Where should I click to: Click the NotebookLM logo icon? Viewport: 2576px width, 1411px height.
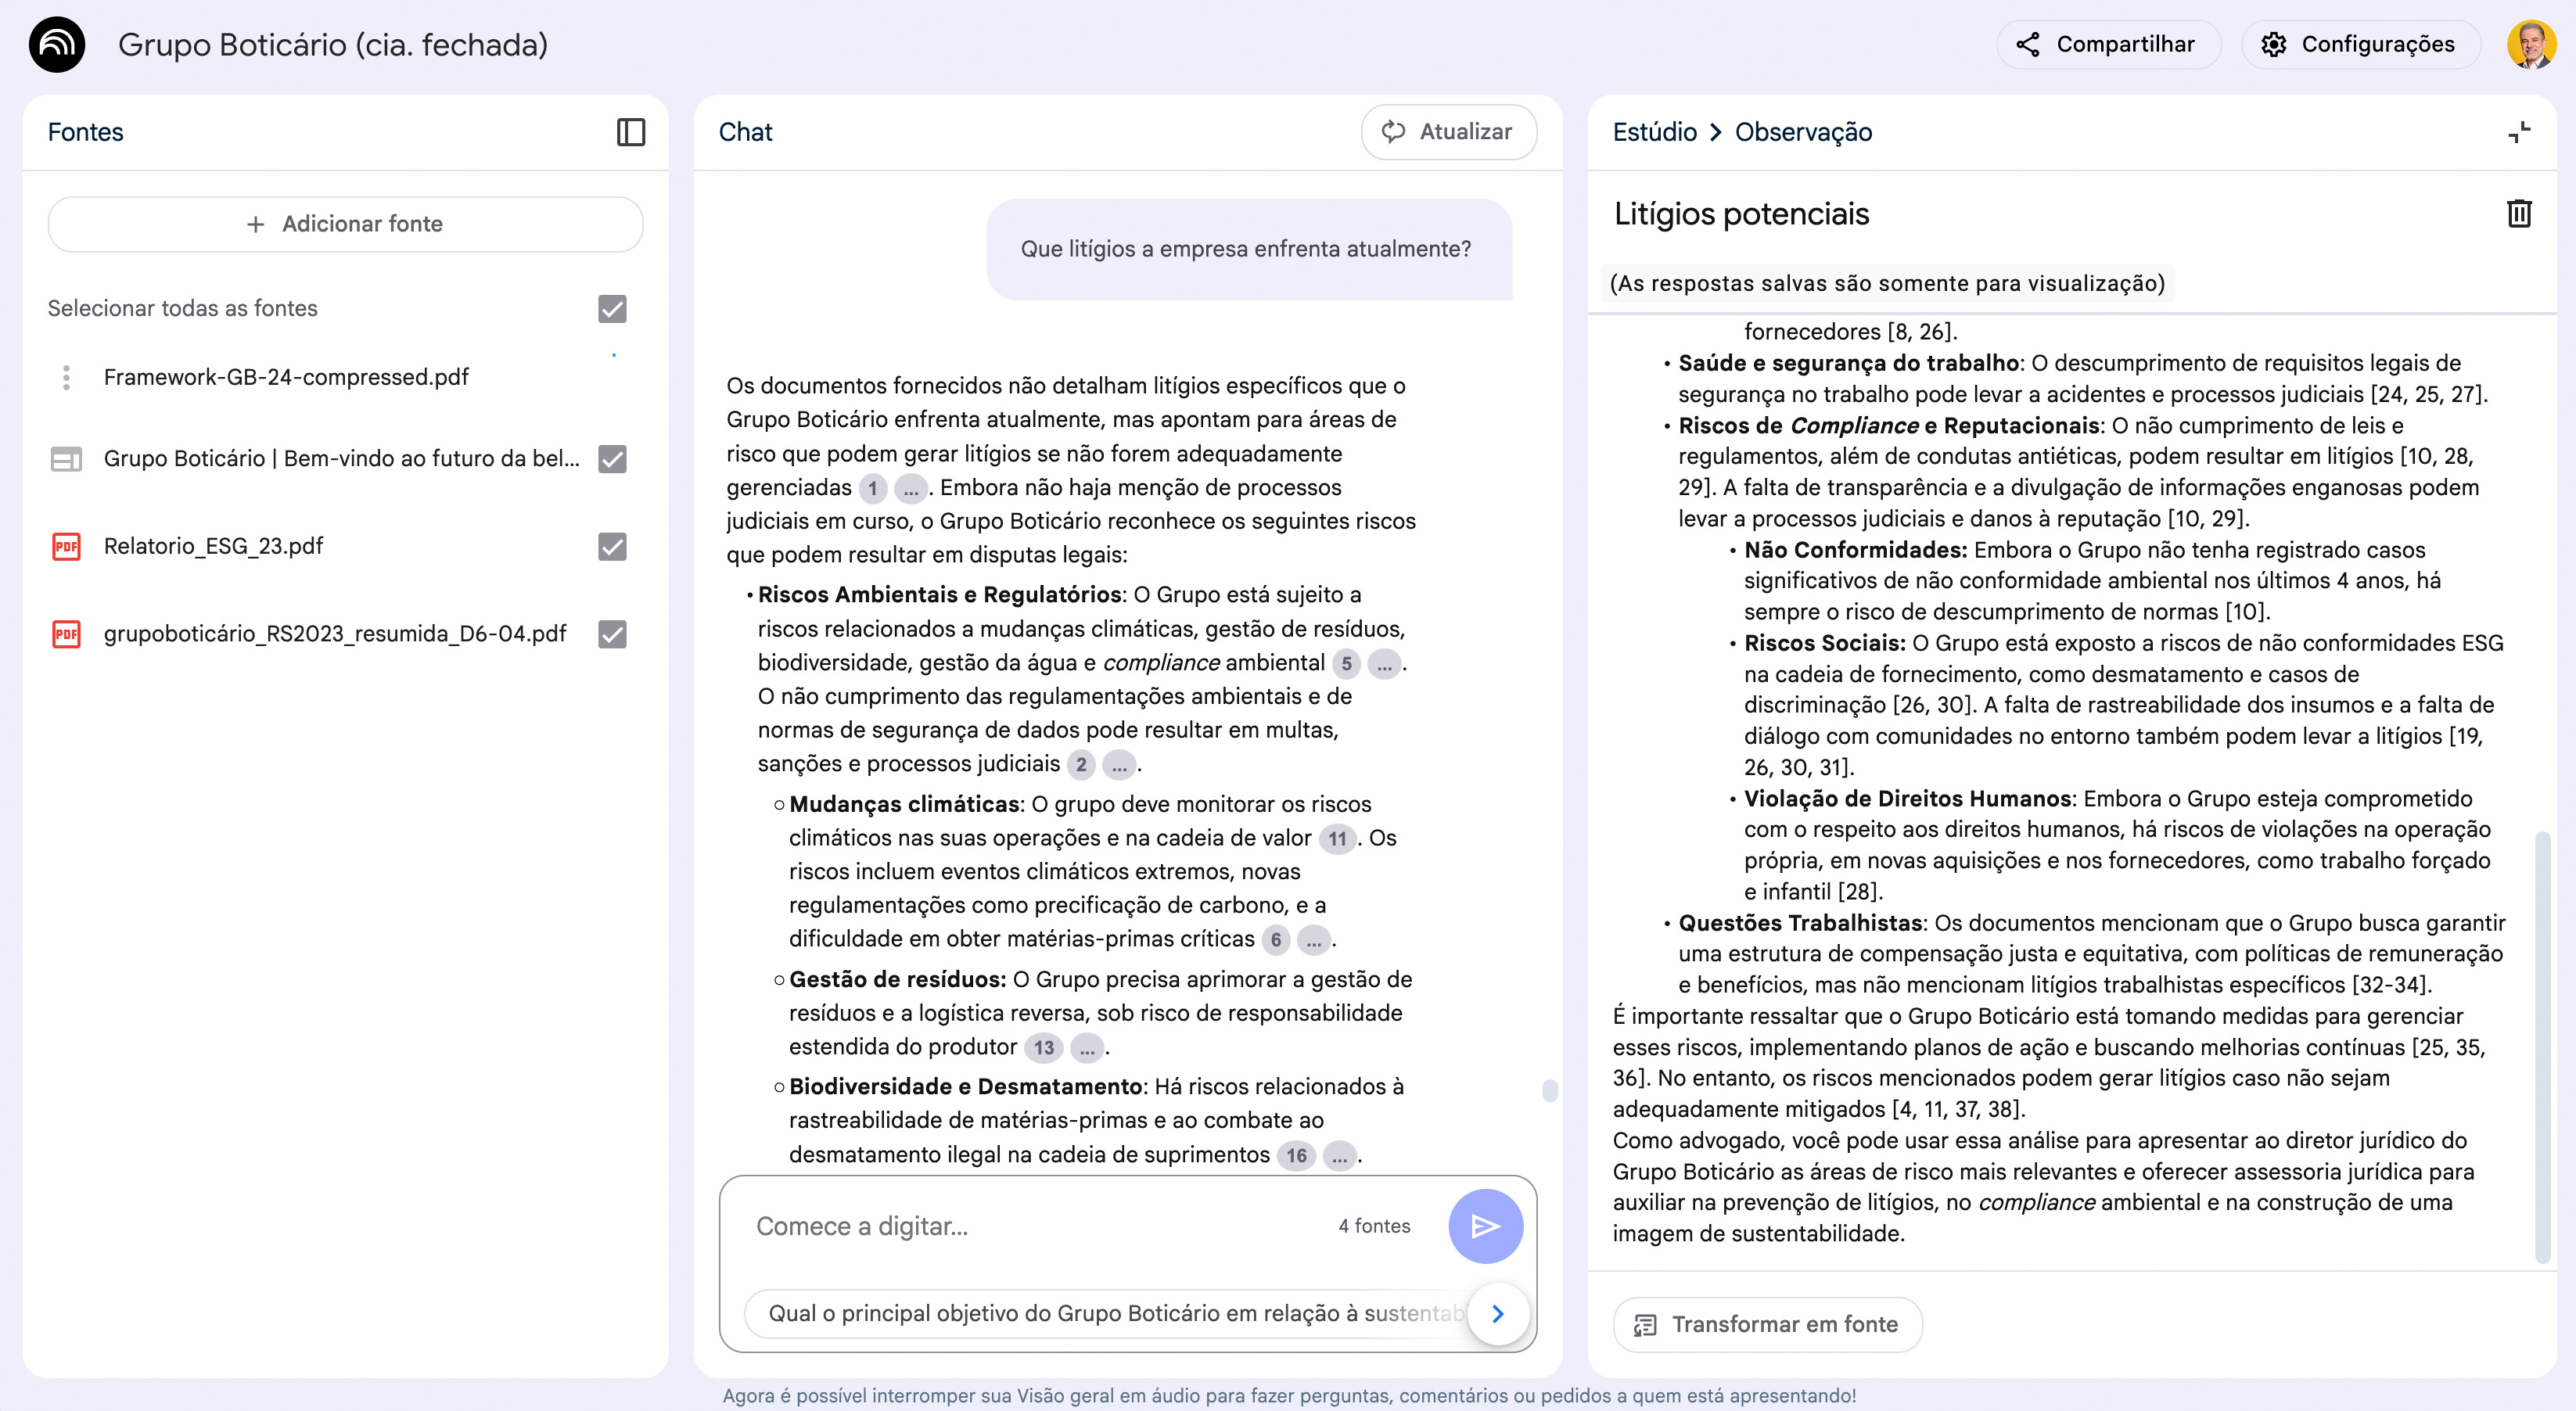57,45
